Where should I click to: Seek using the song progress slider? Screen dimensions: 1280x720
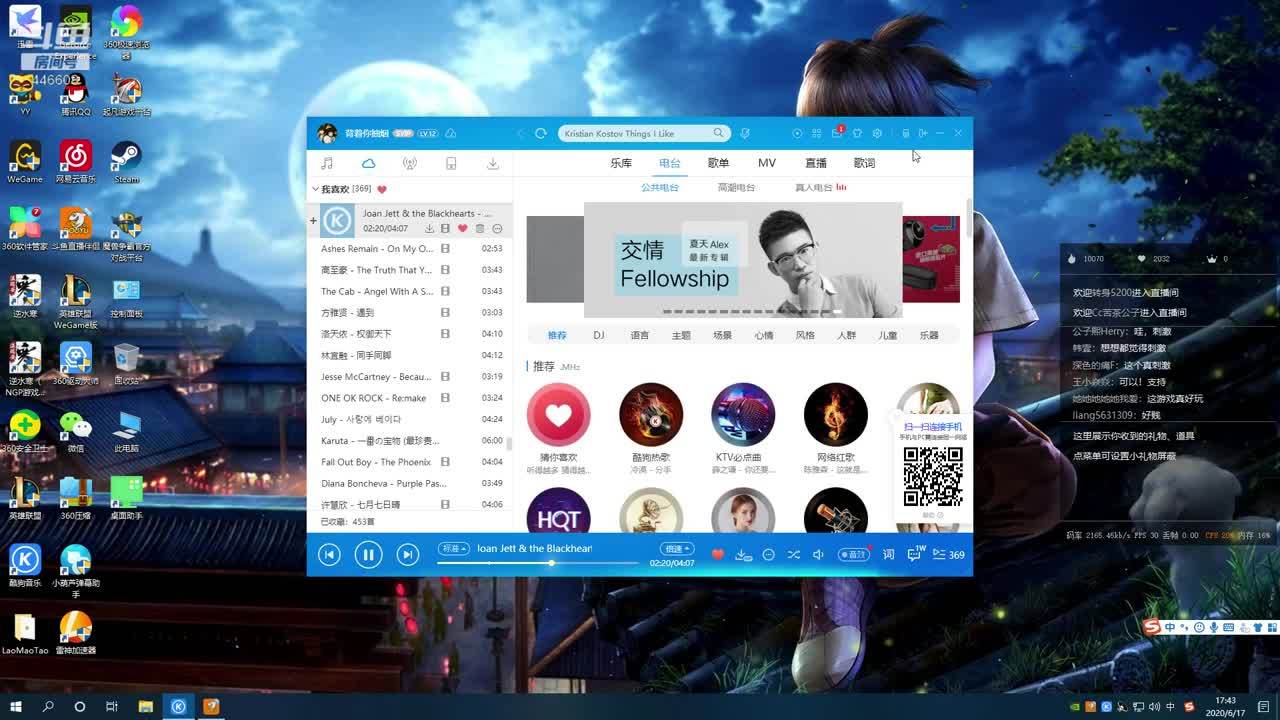[x=538, y=563]
